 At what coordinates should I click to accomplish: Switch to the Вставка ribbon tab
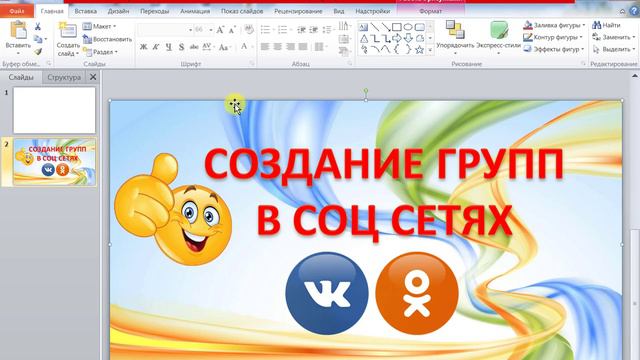85,11
